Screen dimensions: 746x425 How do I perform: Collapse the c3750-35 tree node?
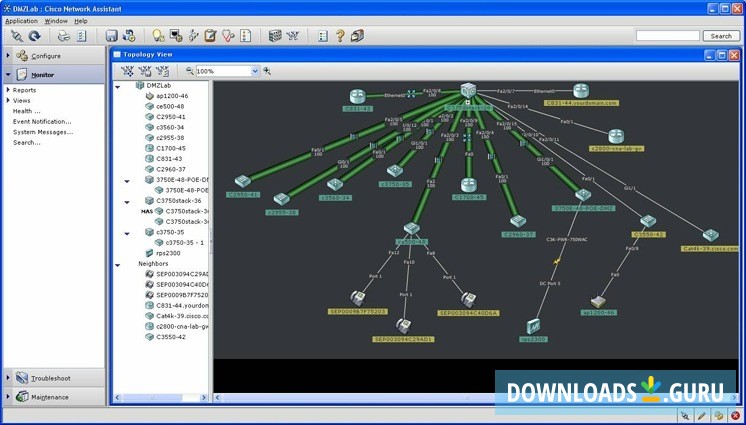click(127, 234)
